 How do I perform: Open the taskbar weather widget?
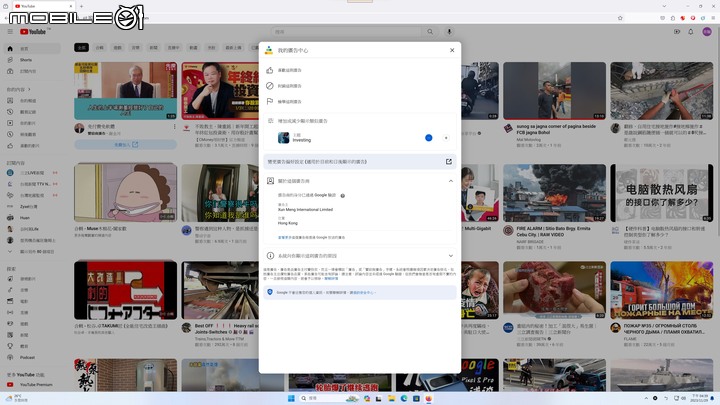18,398
